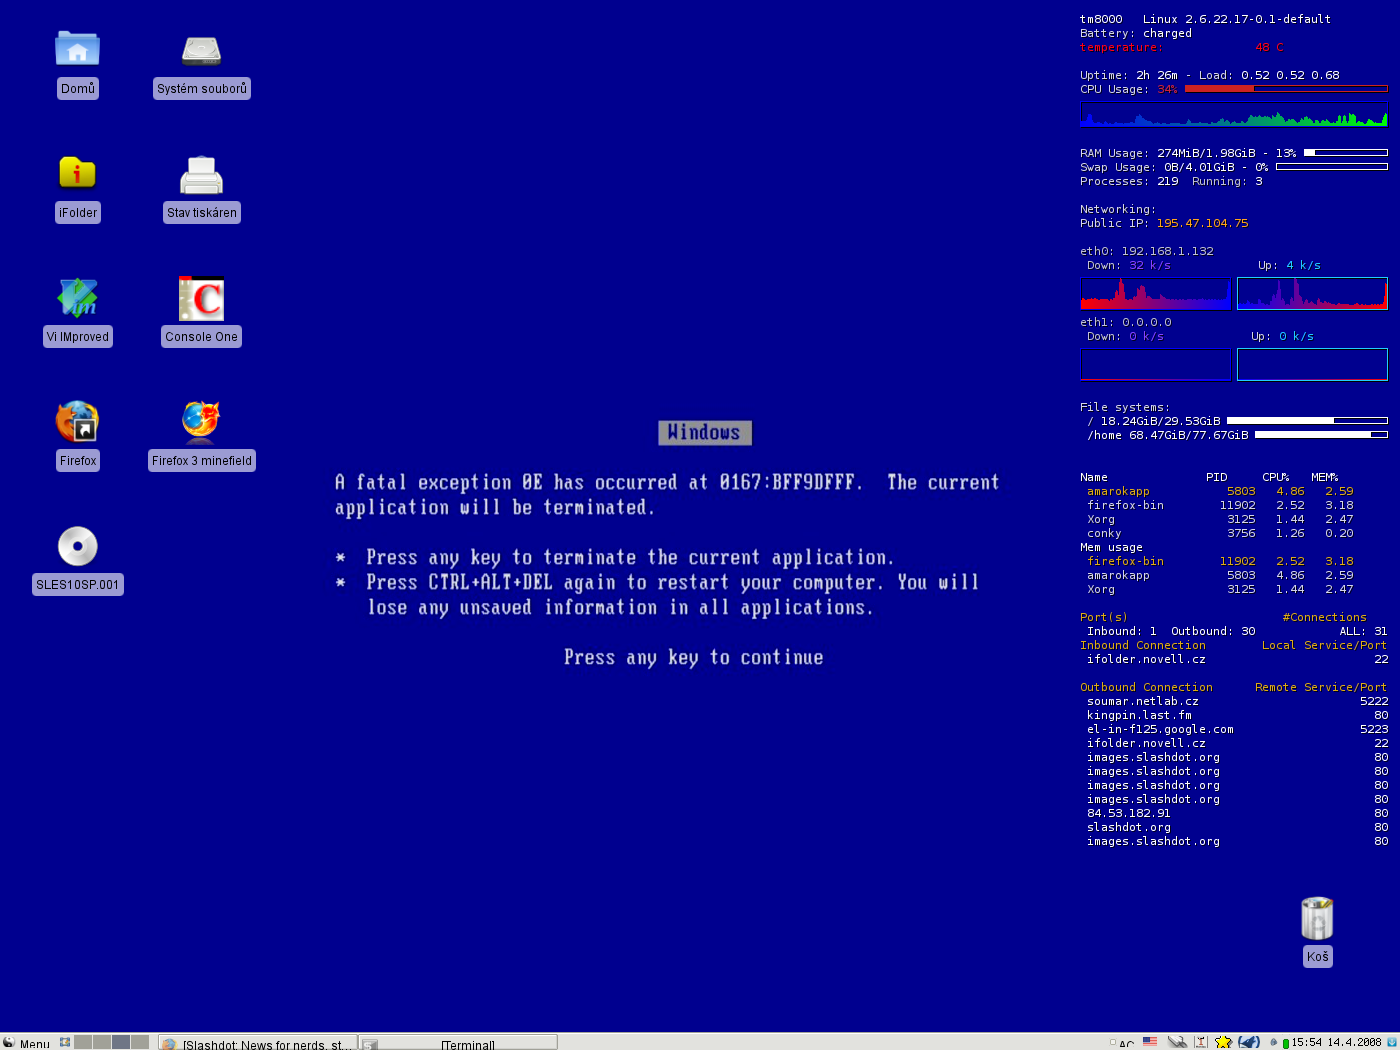Viewport: 1400px width, 1050px height.
Task: Click the blue round tray icon
Action: 1249,1042
